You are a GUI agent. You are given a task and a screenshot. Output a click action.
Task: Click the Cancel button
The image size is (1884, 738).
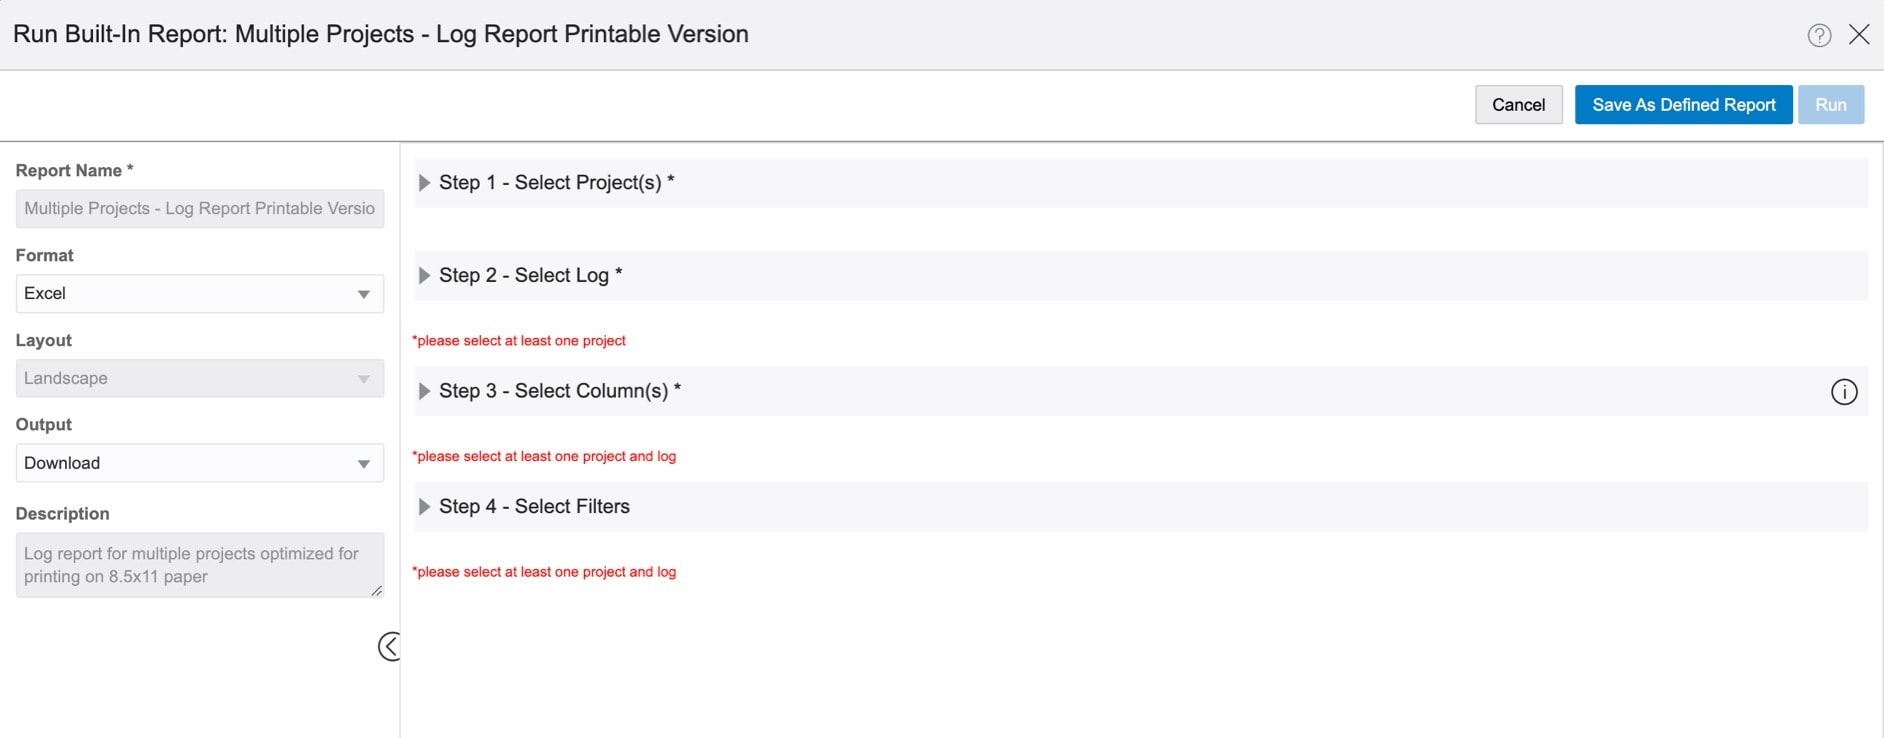click(x=1518, y=105)
